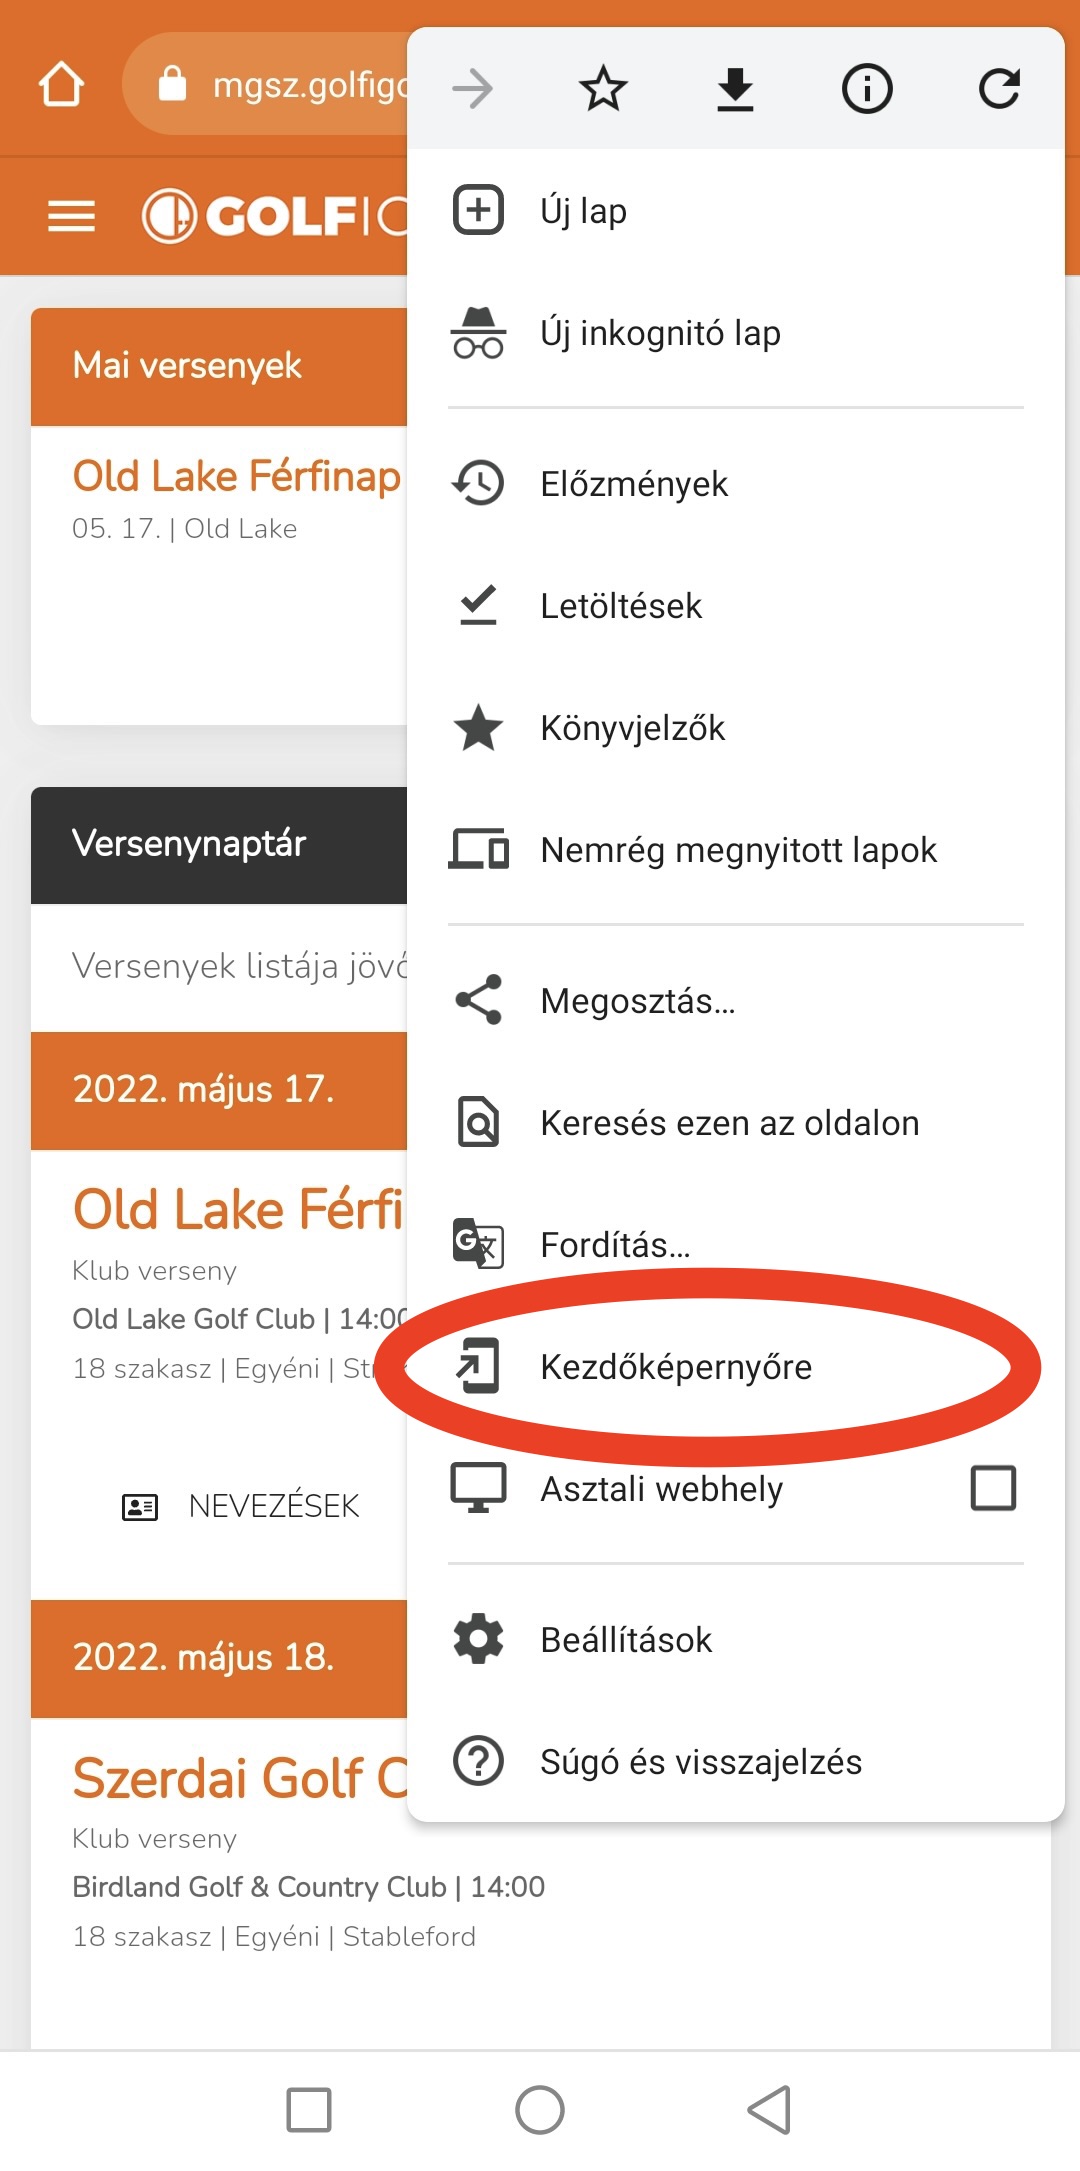Go forward with the arrow icon
Image resolution: width=1080 pixels, height=2171 pixels.
pos(472,88)
